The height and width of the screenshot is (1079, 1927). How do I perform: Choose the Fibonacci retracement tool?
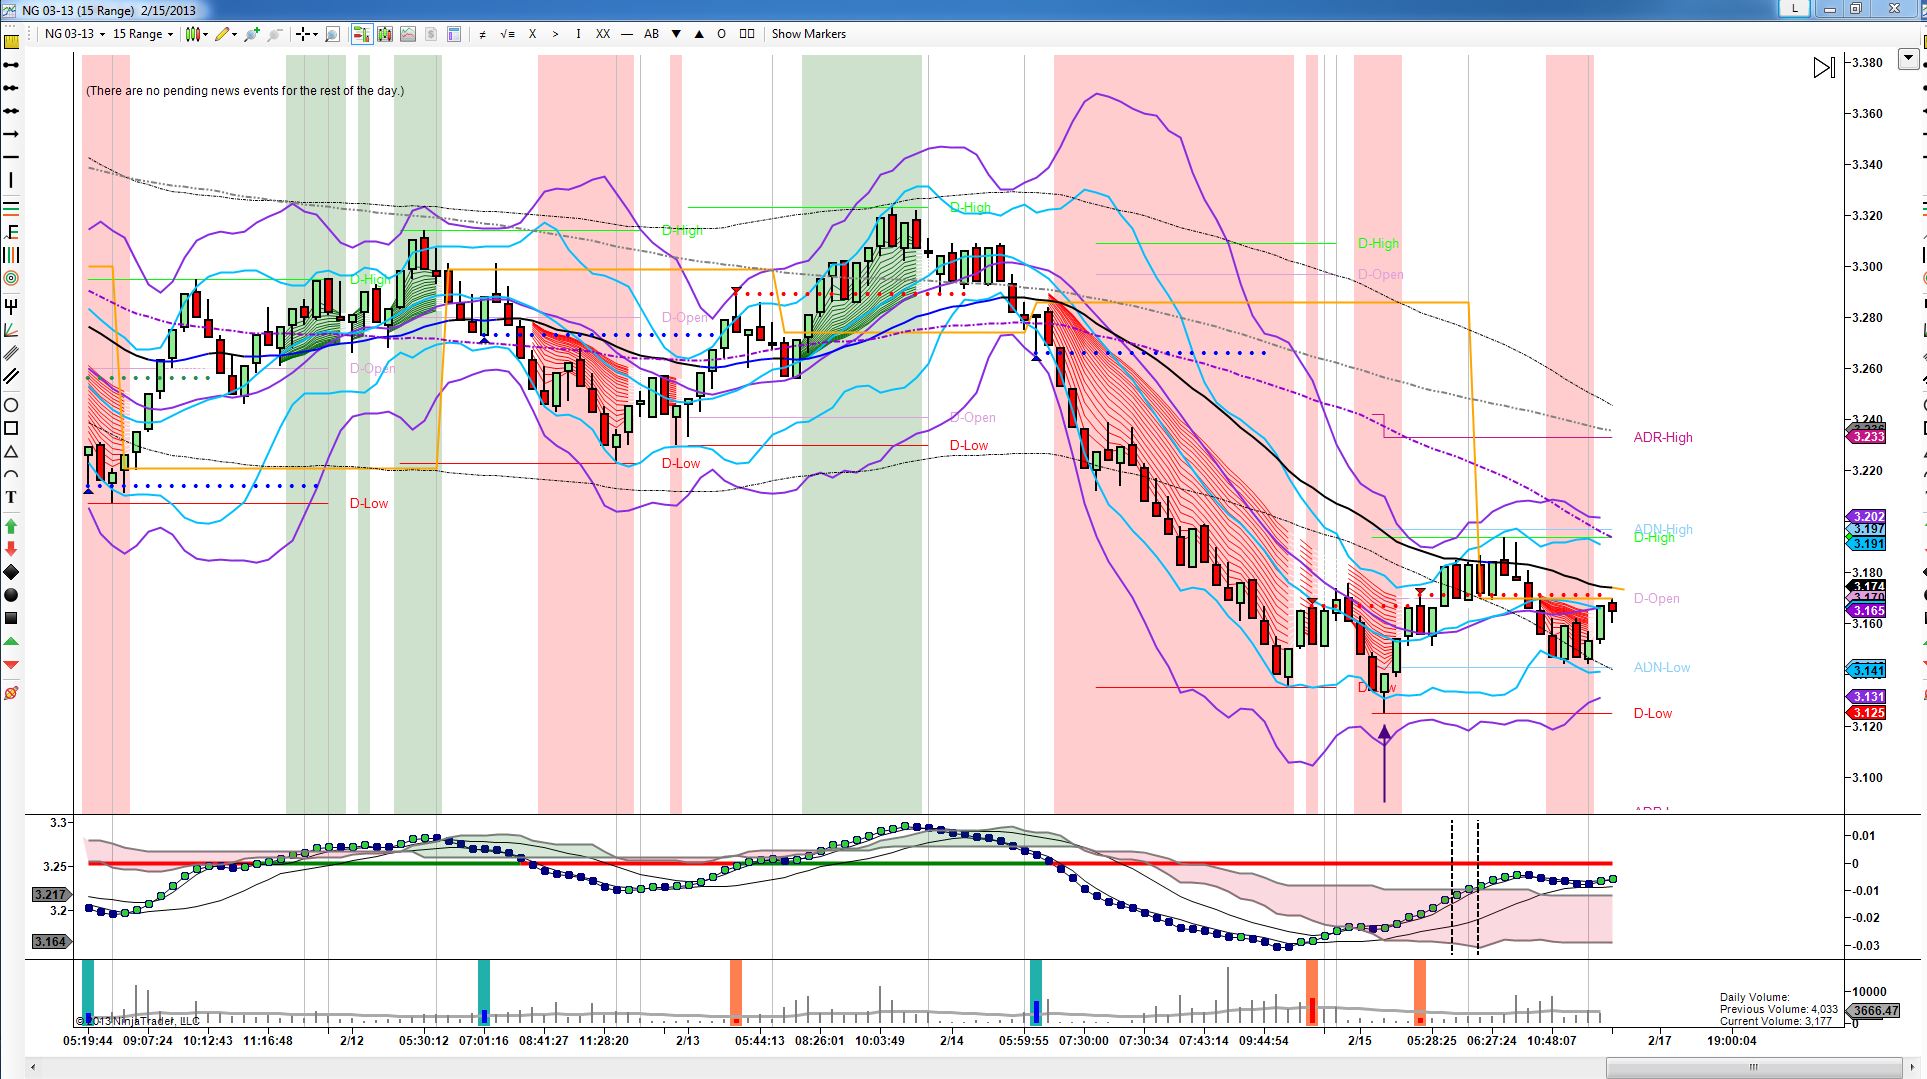point(11,208)
